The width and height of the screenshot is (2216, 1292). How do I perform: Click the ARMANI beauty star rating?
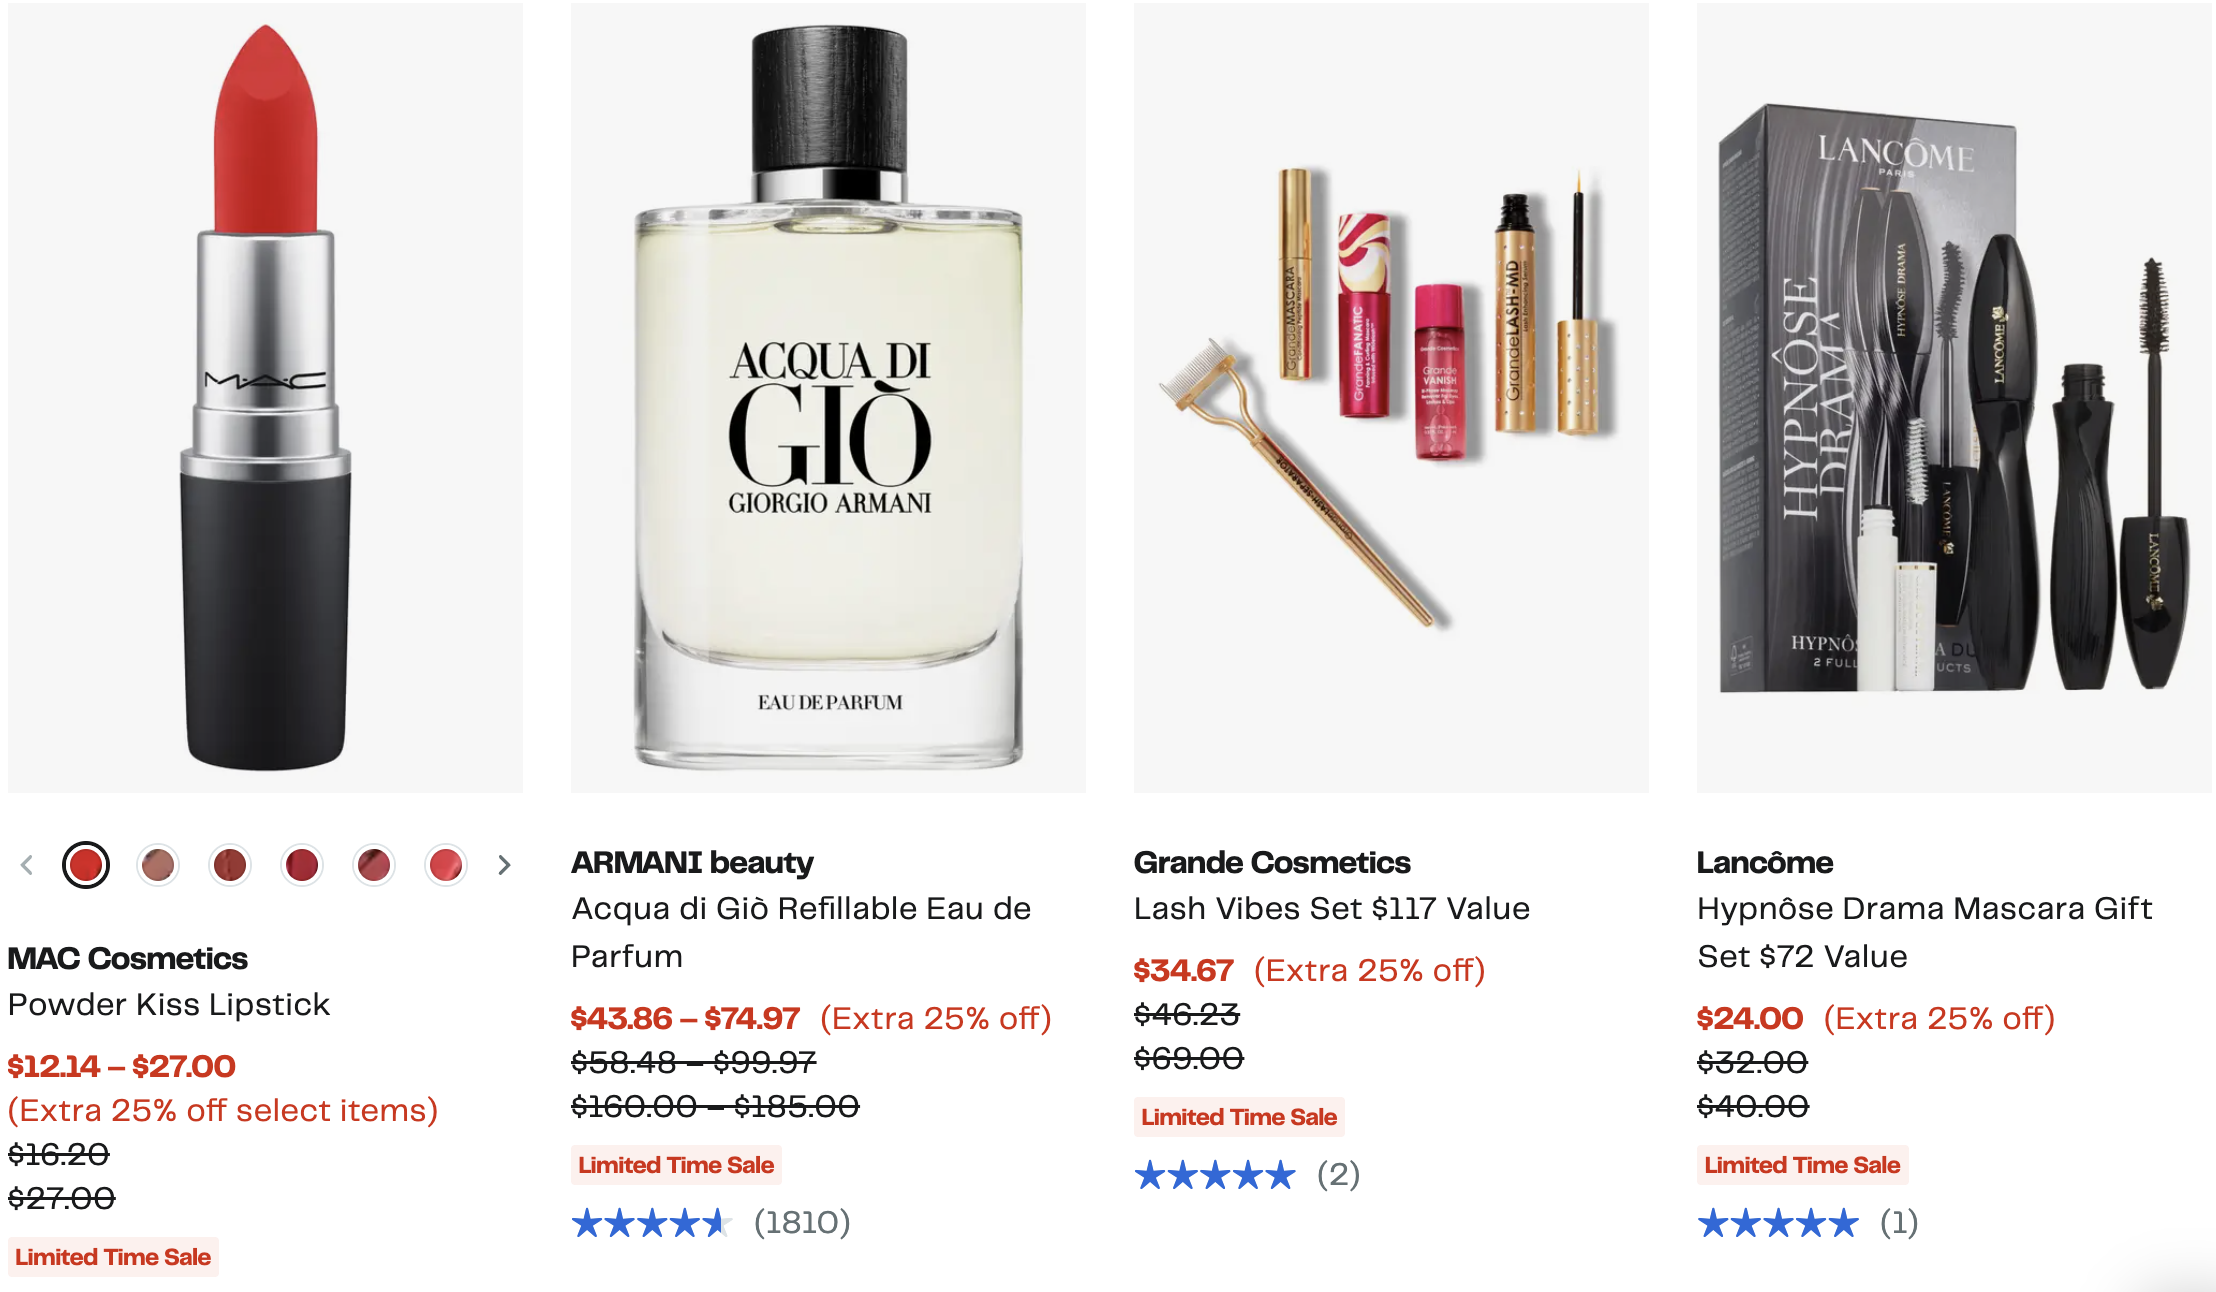point(652,1222)
